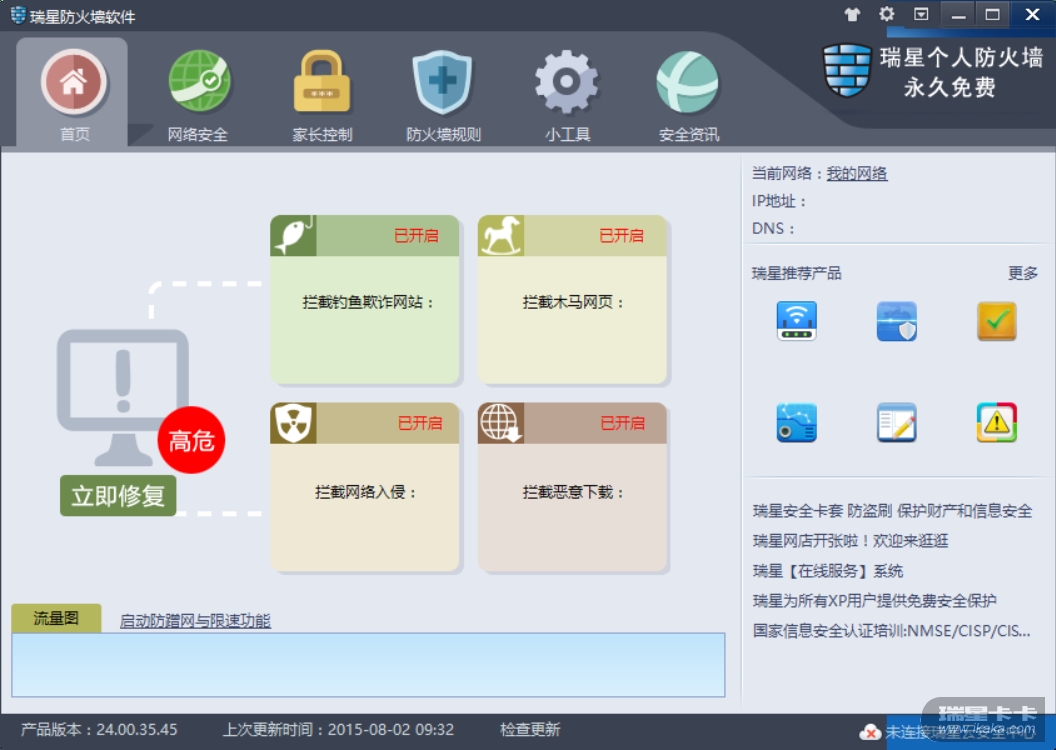Maximize the firewall window
1056x750 pixels.
(993, 14)
